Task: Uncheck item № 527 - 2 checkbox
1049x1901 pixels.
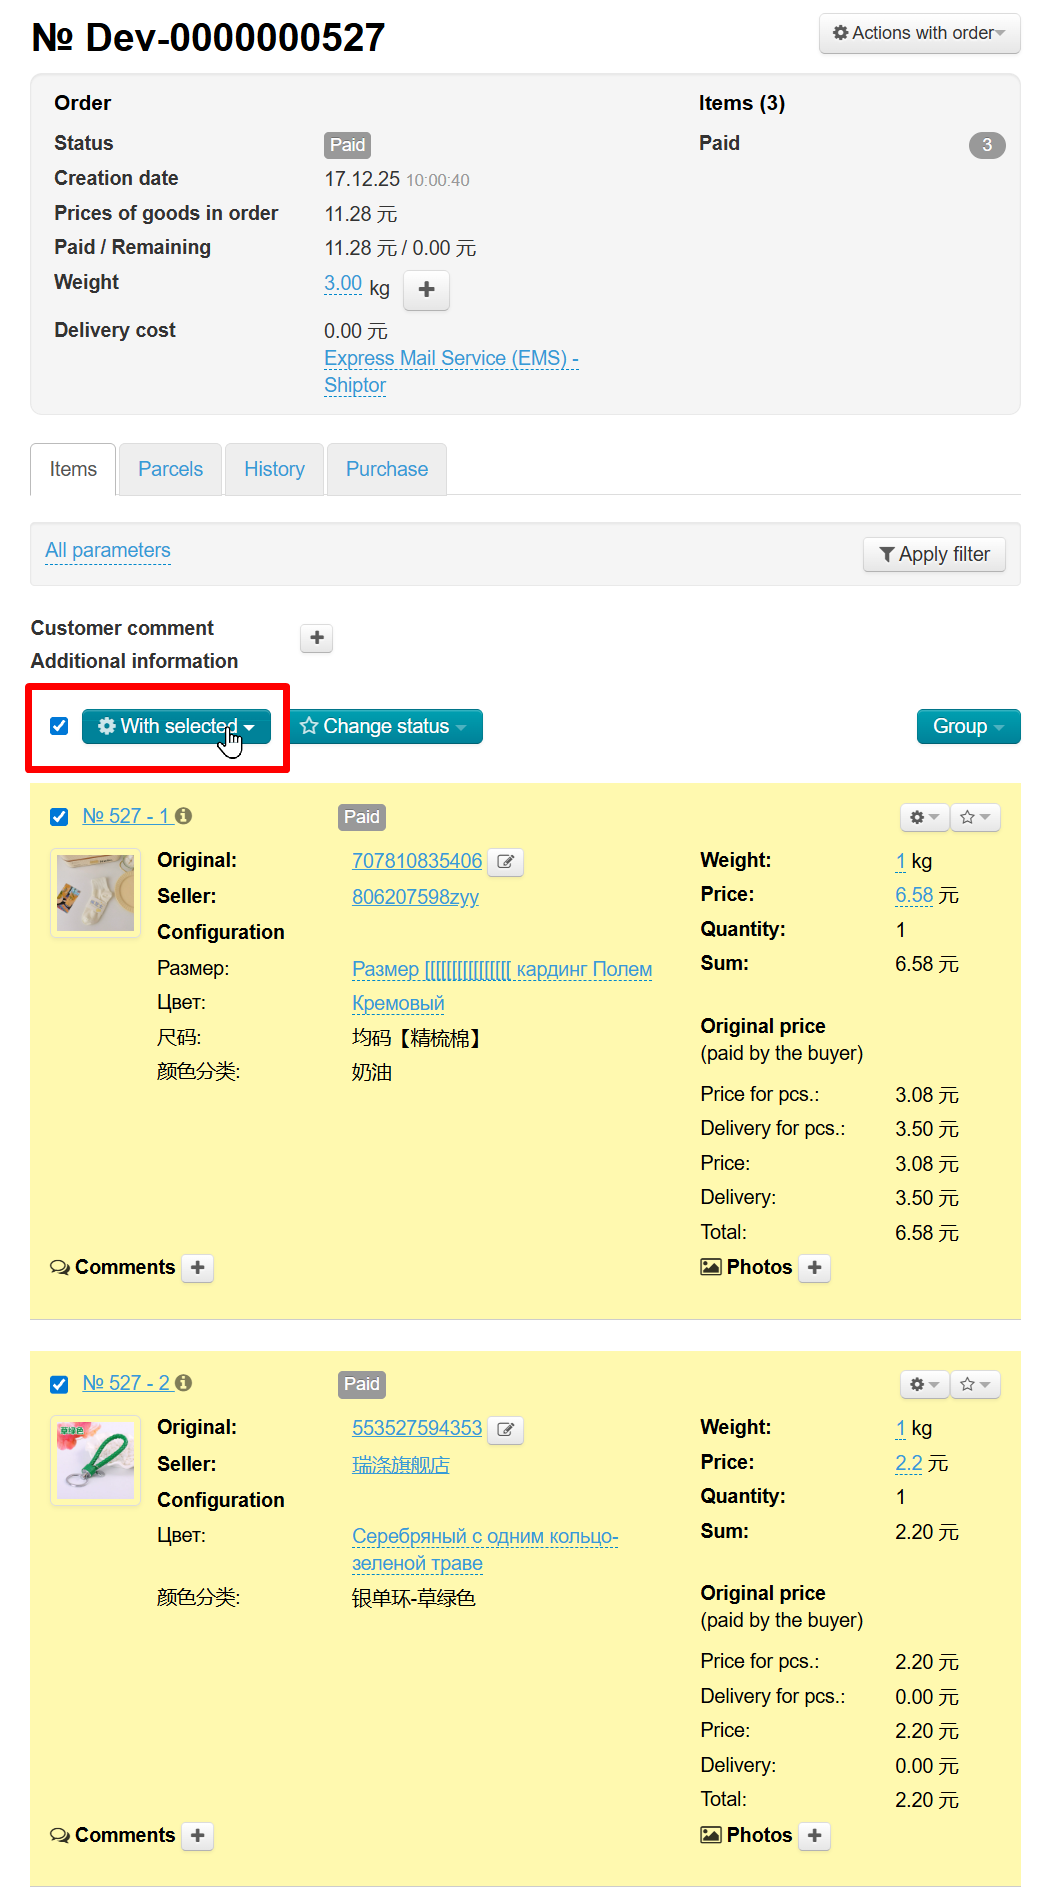Action: (59, 1384)
